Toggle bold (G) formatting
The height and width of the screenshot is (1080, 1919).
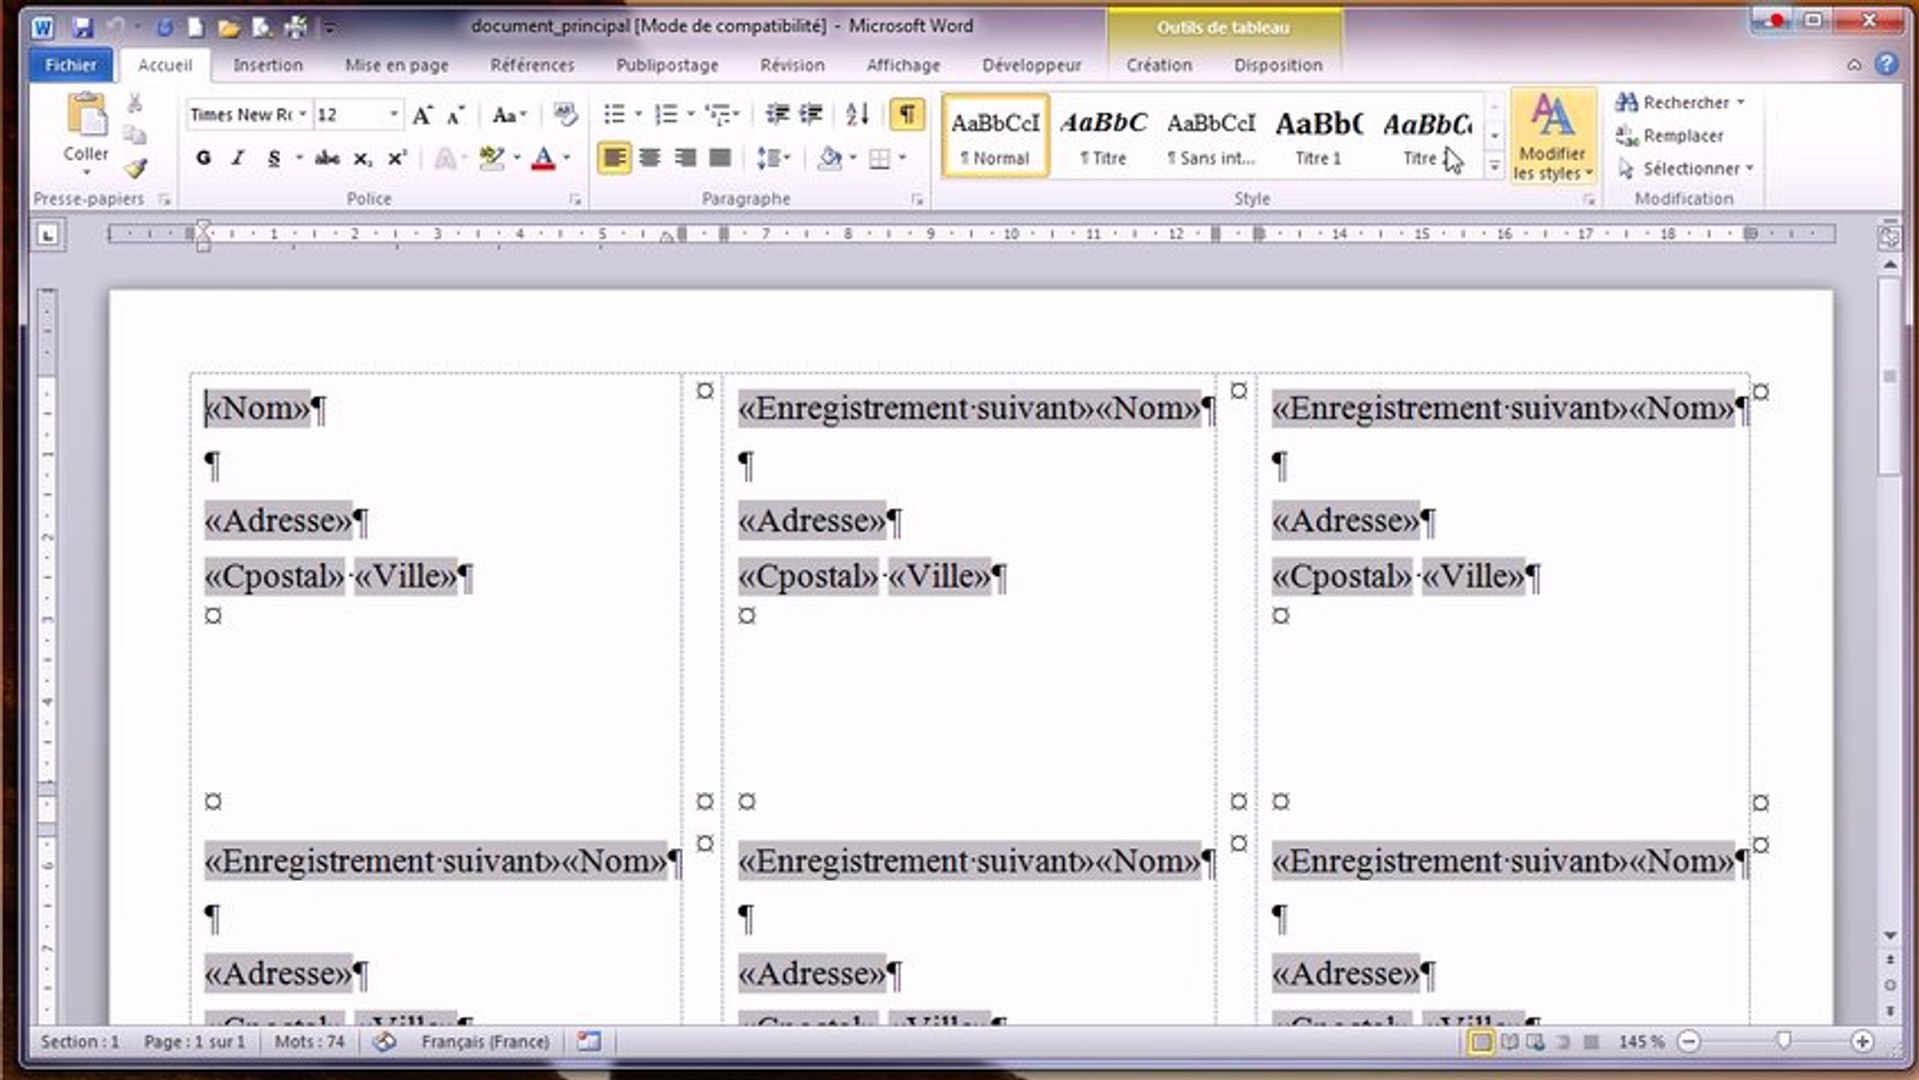point(204,158)
